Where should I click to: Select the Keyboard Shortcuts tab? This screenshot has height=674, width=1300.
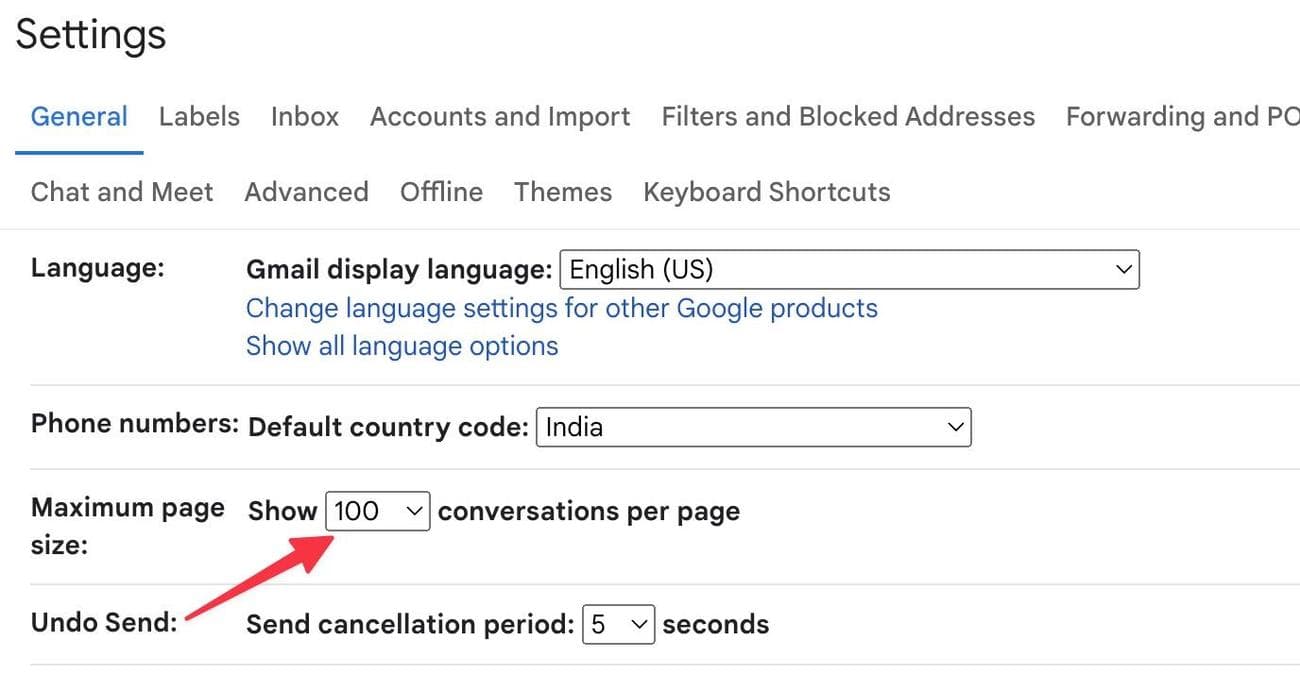point(767,192)
